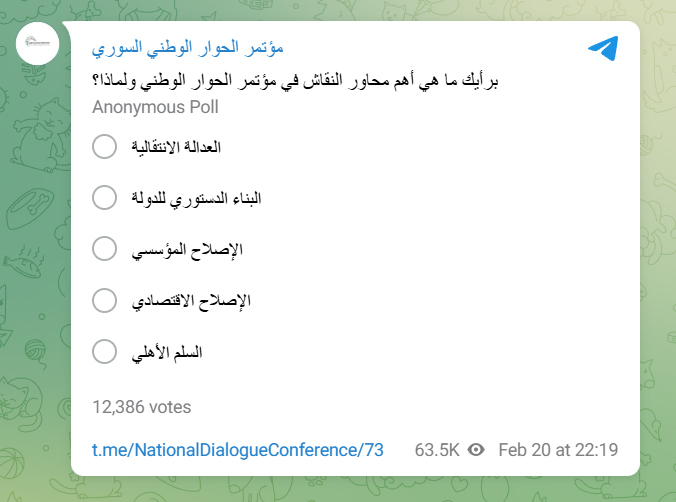Vote with the السلم الأهلي radio circle

[x=104, y=352]
